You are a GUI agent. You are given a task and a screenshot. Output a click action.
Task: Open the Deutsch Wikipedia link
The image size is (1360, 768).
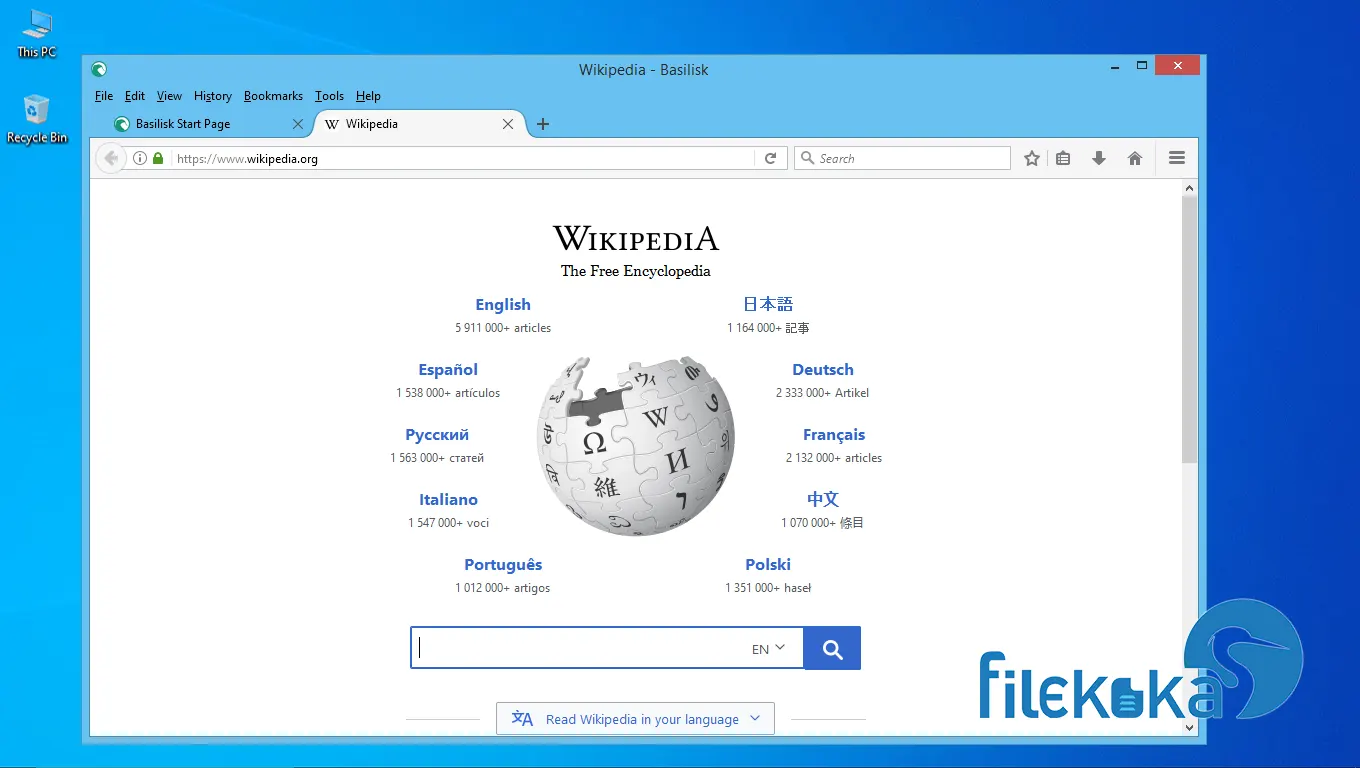pos(823,370)
